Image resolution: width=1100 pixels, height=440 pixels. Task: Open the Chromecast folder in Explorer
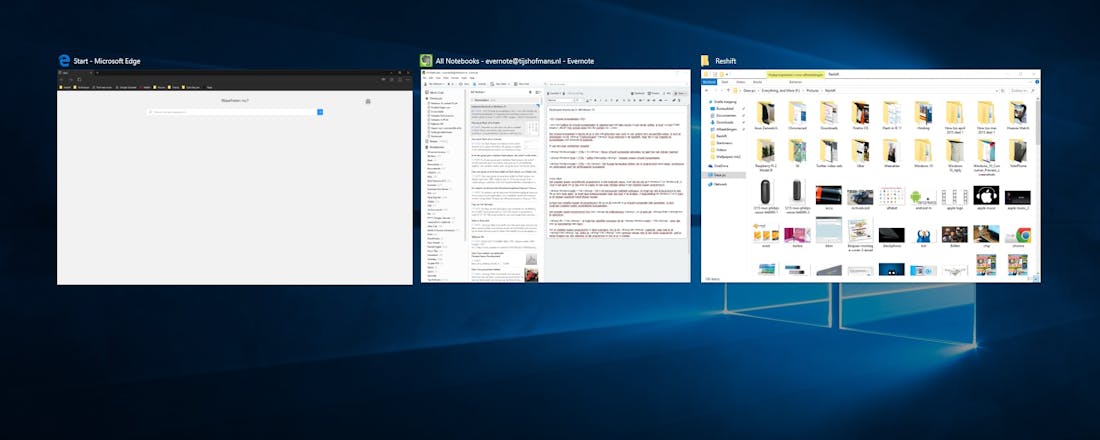(x=797, y=116)
